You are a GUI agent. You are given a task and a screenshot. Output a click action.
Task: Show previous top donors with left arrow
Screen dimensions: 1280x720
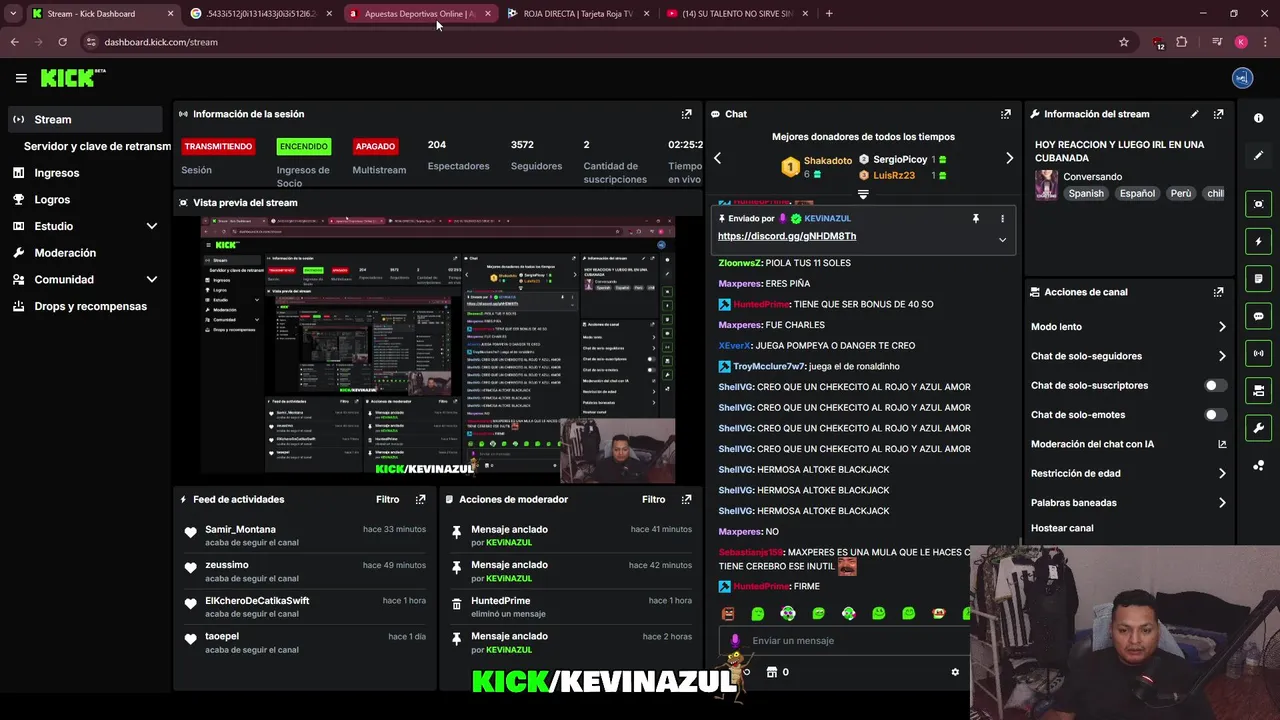(717, 158)
